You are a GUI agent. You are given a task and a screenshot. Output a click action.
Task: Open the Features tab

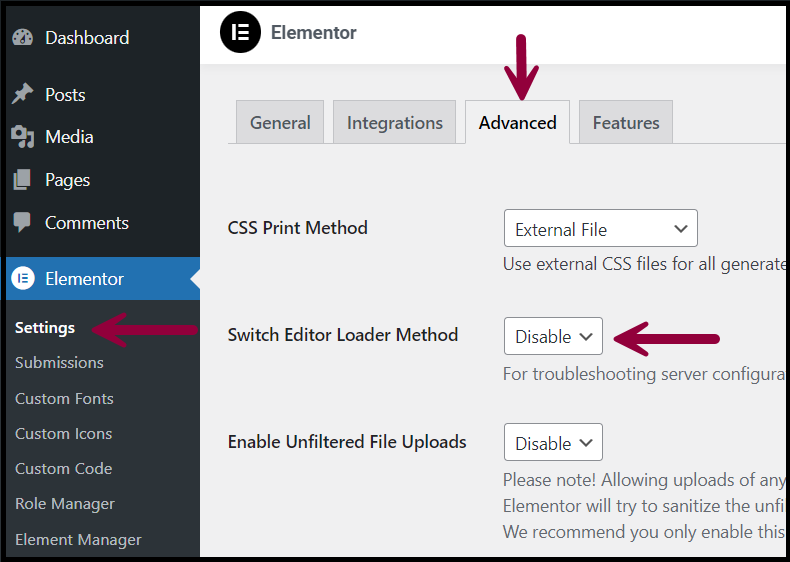[x=626, y=122]
